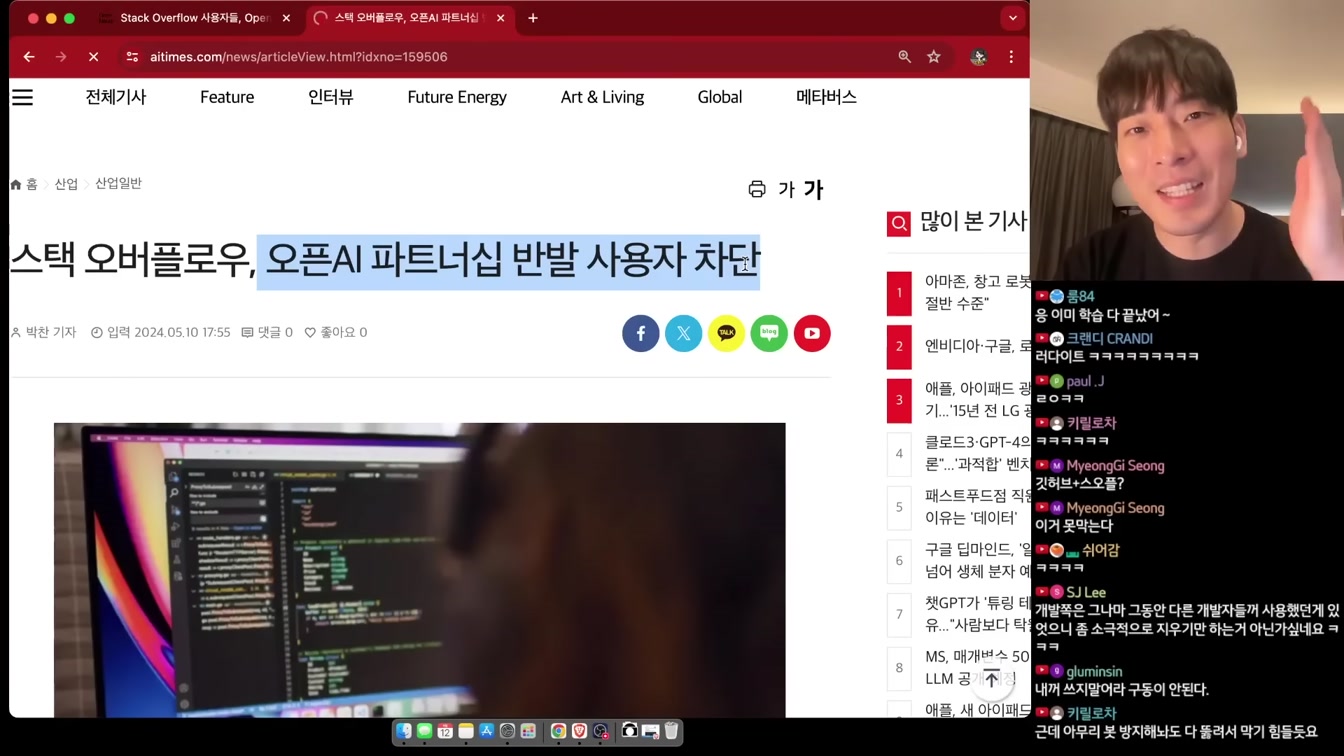This screenshot has height=756, width=1344.
Task: Increase font size with large 가
Action: tap(813, 189)
